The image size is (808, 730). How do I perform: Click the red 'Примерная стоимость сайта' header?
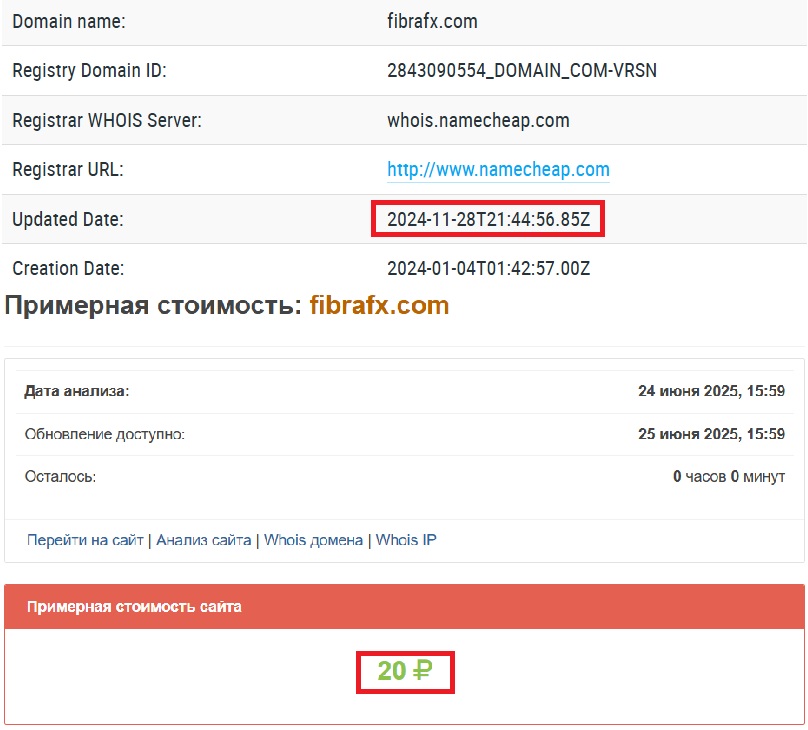pos(134,607)
